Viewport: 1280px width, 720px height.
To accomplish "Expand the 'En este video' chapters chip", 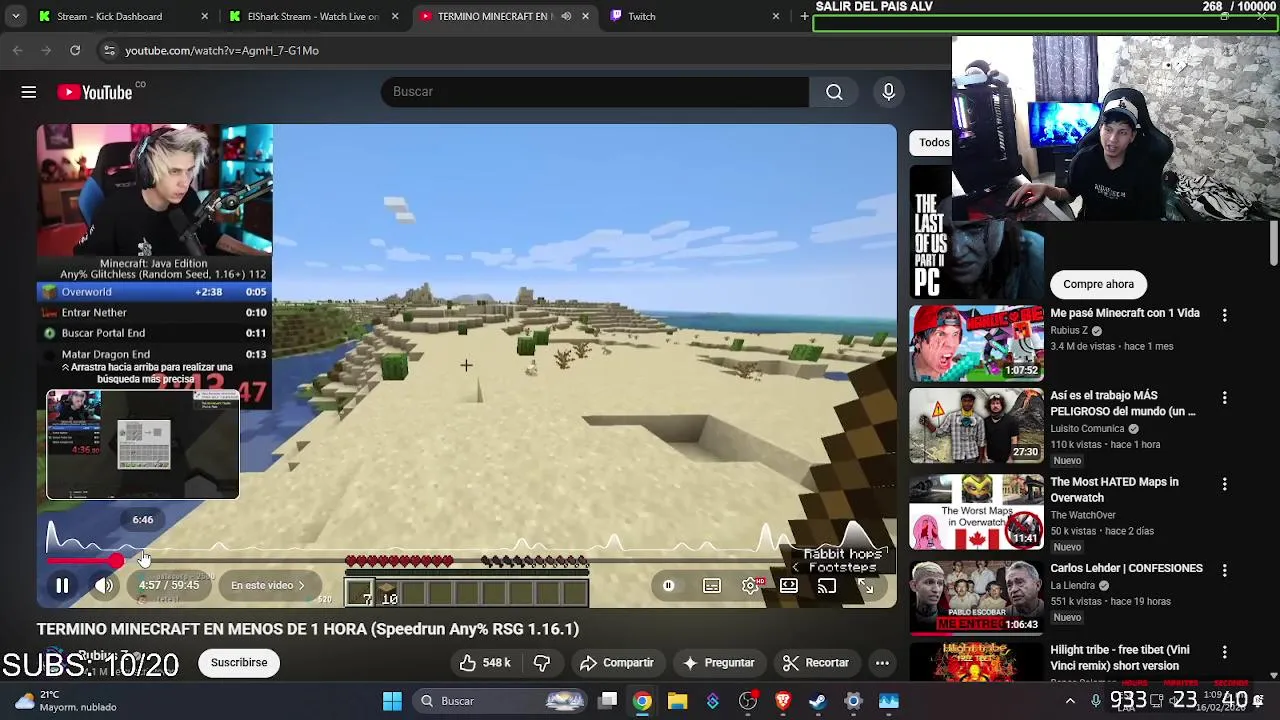I will coord(268,586).
